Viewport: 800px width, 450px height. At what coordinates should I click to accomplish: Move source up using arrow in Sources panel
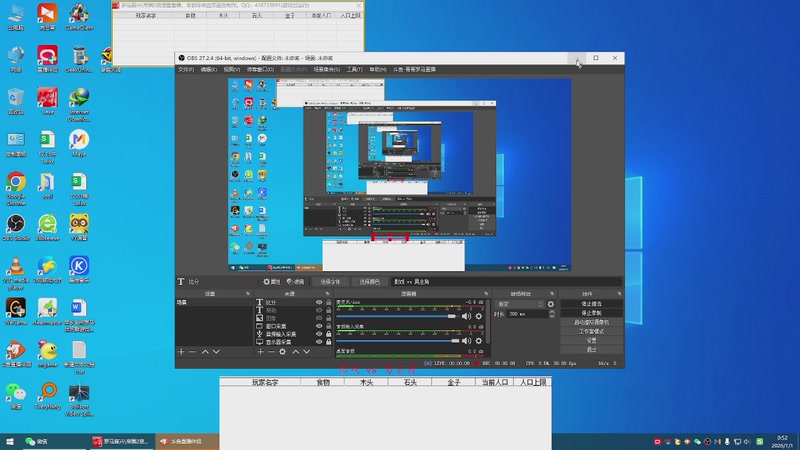pos(295,352)
